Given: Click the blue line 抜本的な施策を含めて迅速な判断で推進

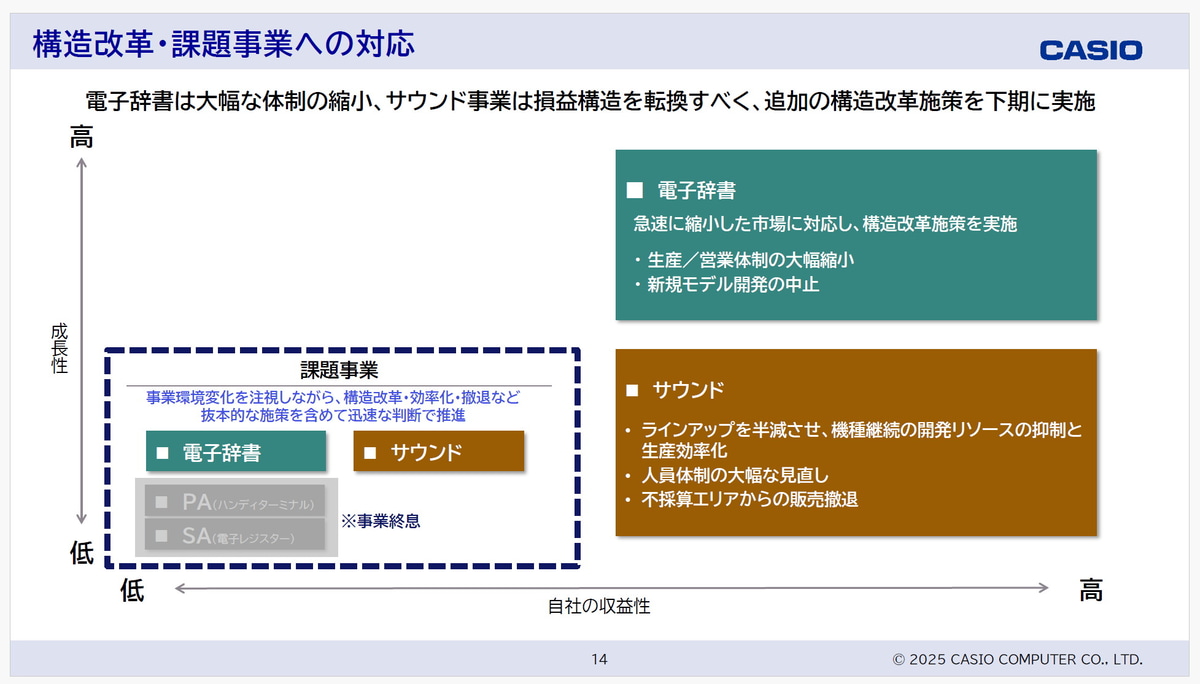Looking at the screenshot, I should (x=333, y=414).
